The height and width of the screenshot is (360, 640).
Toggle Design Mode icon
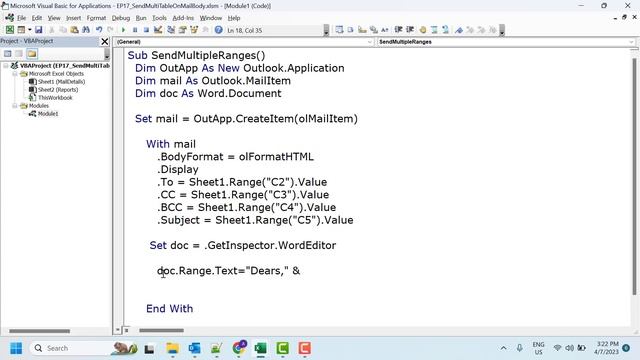(x=158, y=30)
